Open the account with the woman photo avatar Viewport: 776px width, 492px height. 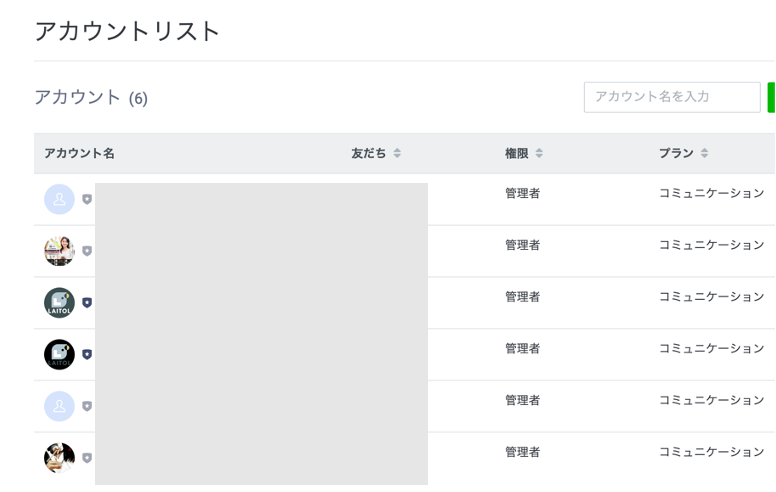click(x=59, y=251)
